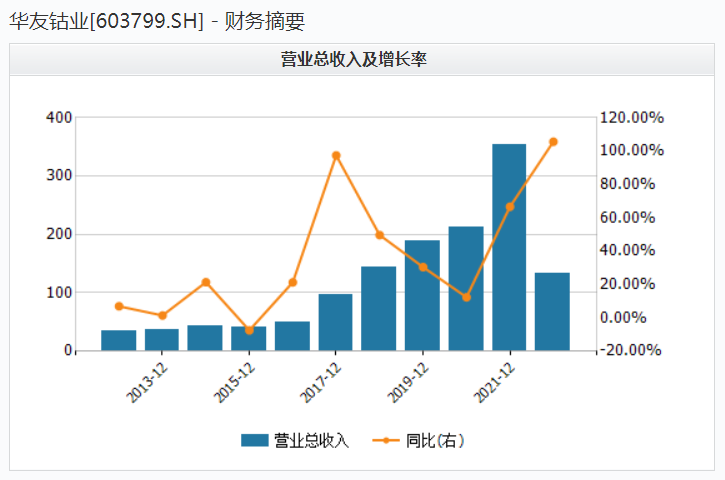725x480 pixels.
Task: Click the 2013-12 revenue bar
Action: coord(161,339)
